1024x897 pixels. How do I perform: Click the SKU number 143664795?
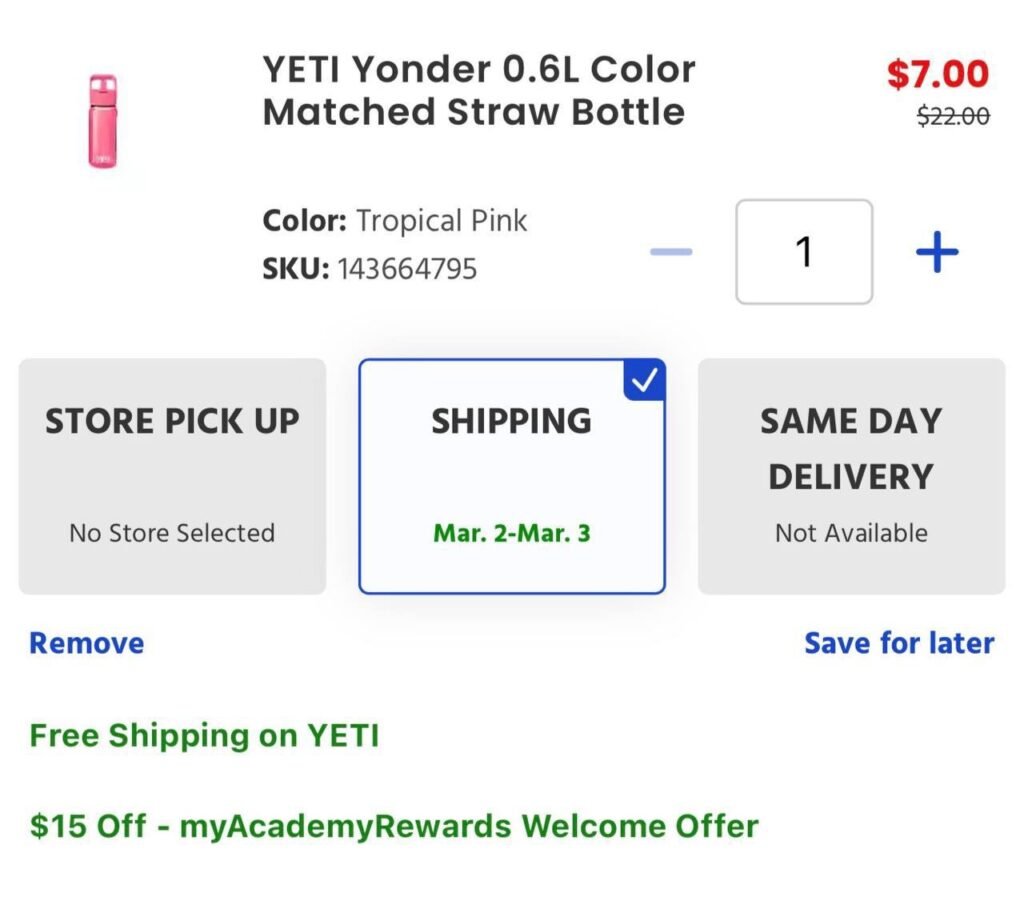click(x=407, y=269)
